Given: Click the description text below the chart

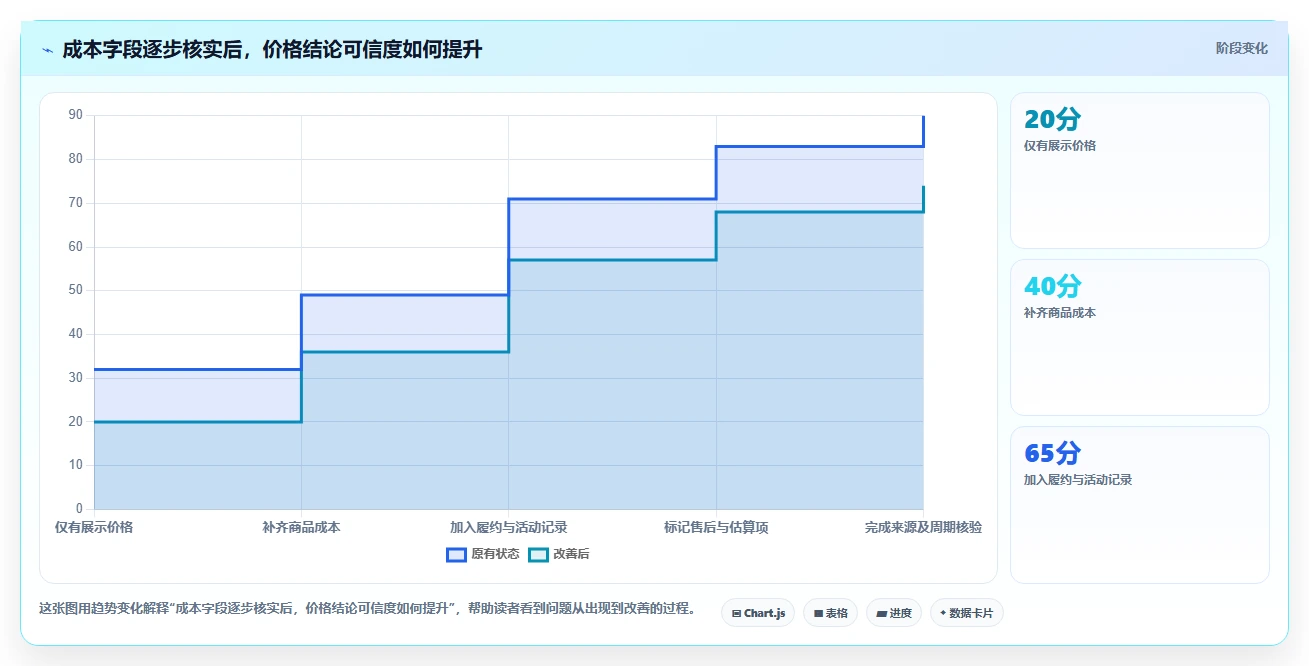Looking at the screenshot, I should click(367, 608).
